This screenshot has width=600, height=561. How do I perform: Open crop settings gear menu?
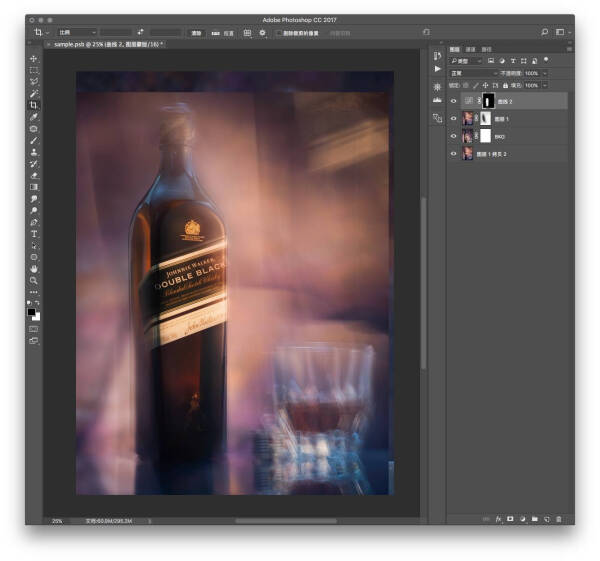(x=262, y=33)
